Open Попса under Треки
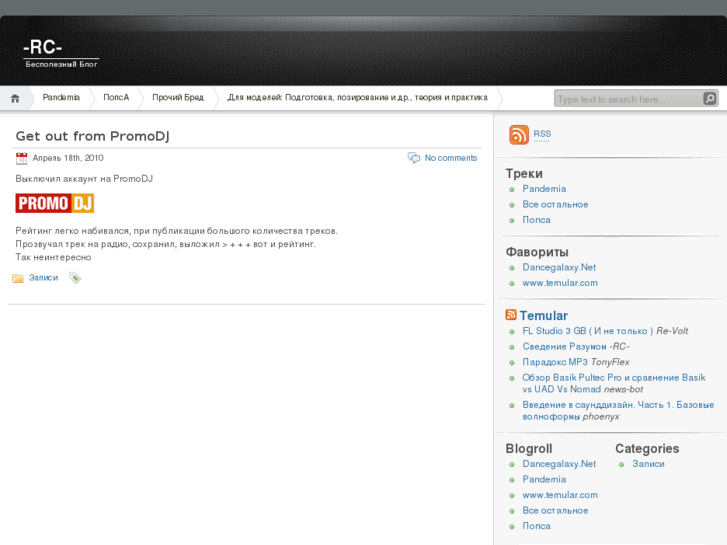Image resolution: width=727 pixels, height=545 pixels. 536,220
